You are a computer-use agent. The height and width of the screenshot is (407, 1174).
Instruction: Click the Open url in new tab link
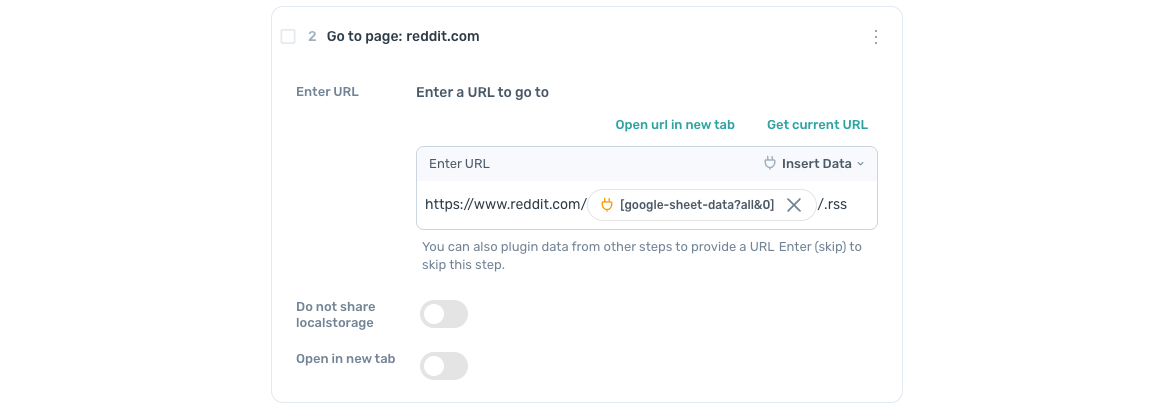pyautogui.click(x=675, y=125)
